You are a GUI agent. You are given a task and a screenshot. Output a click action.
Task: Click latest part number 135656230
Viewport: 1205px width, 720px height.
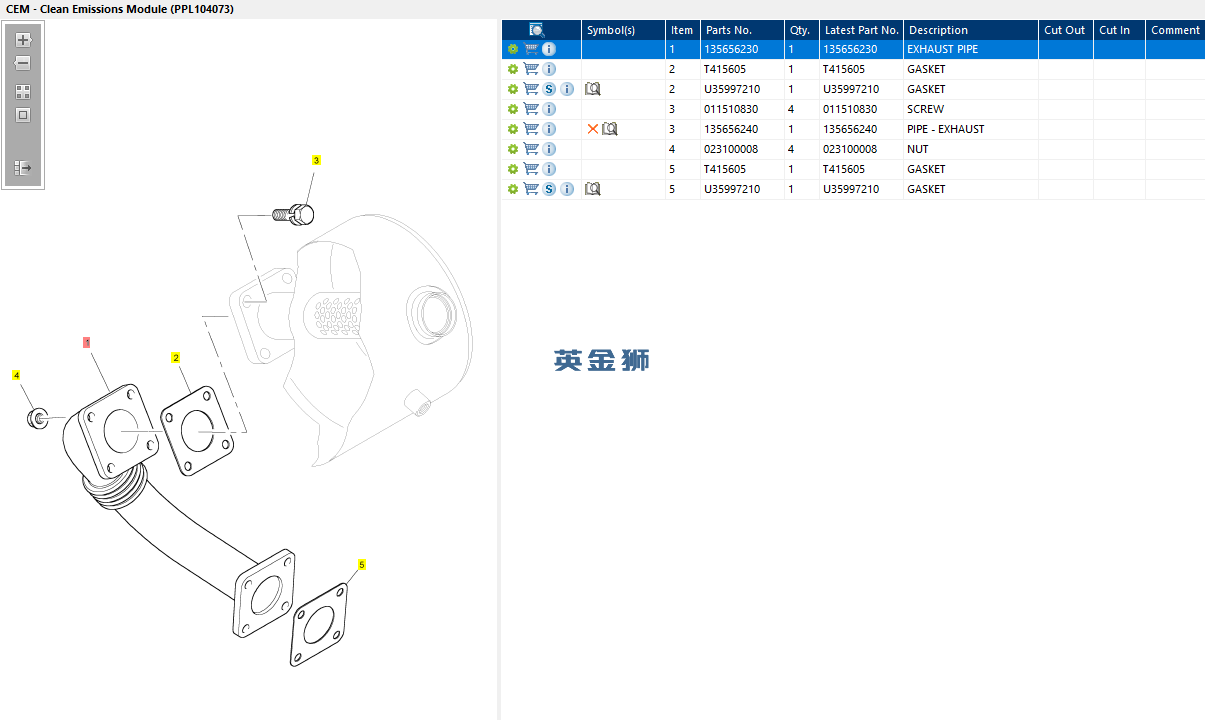coord(850,49)
